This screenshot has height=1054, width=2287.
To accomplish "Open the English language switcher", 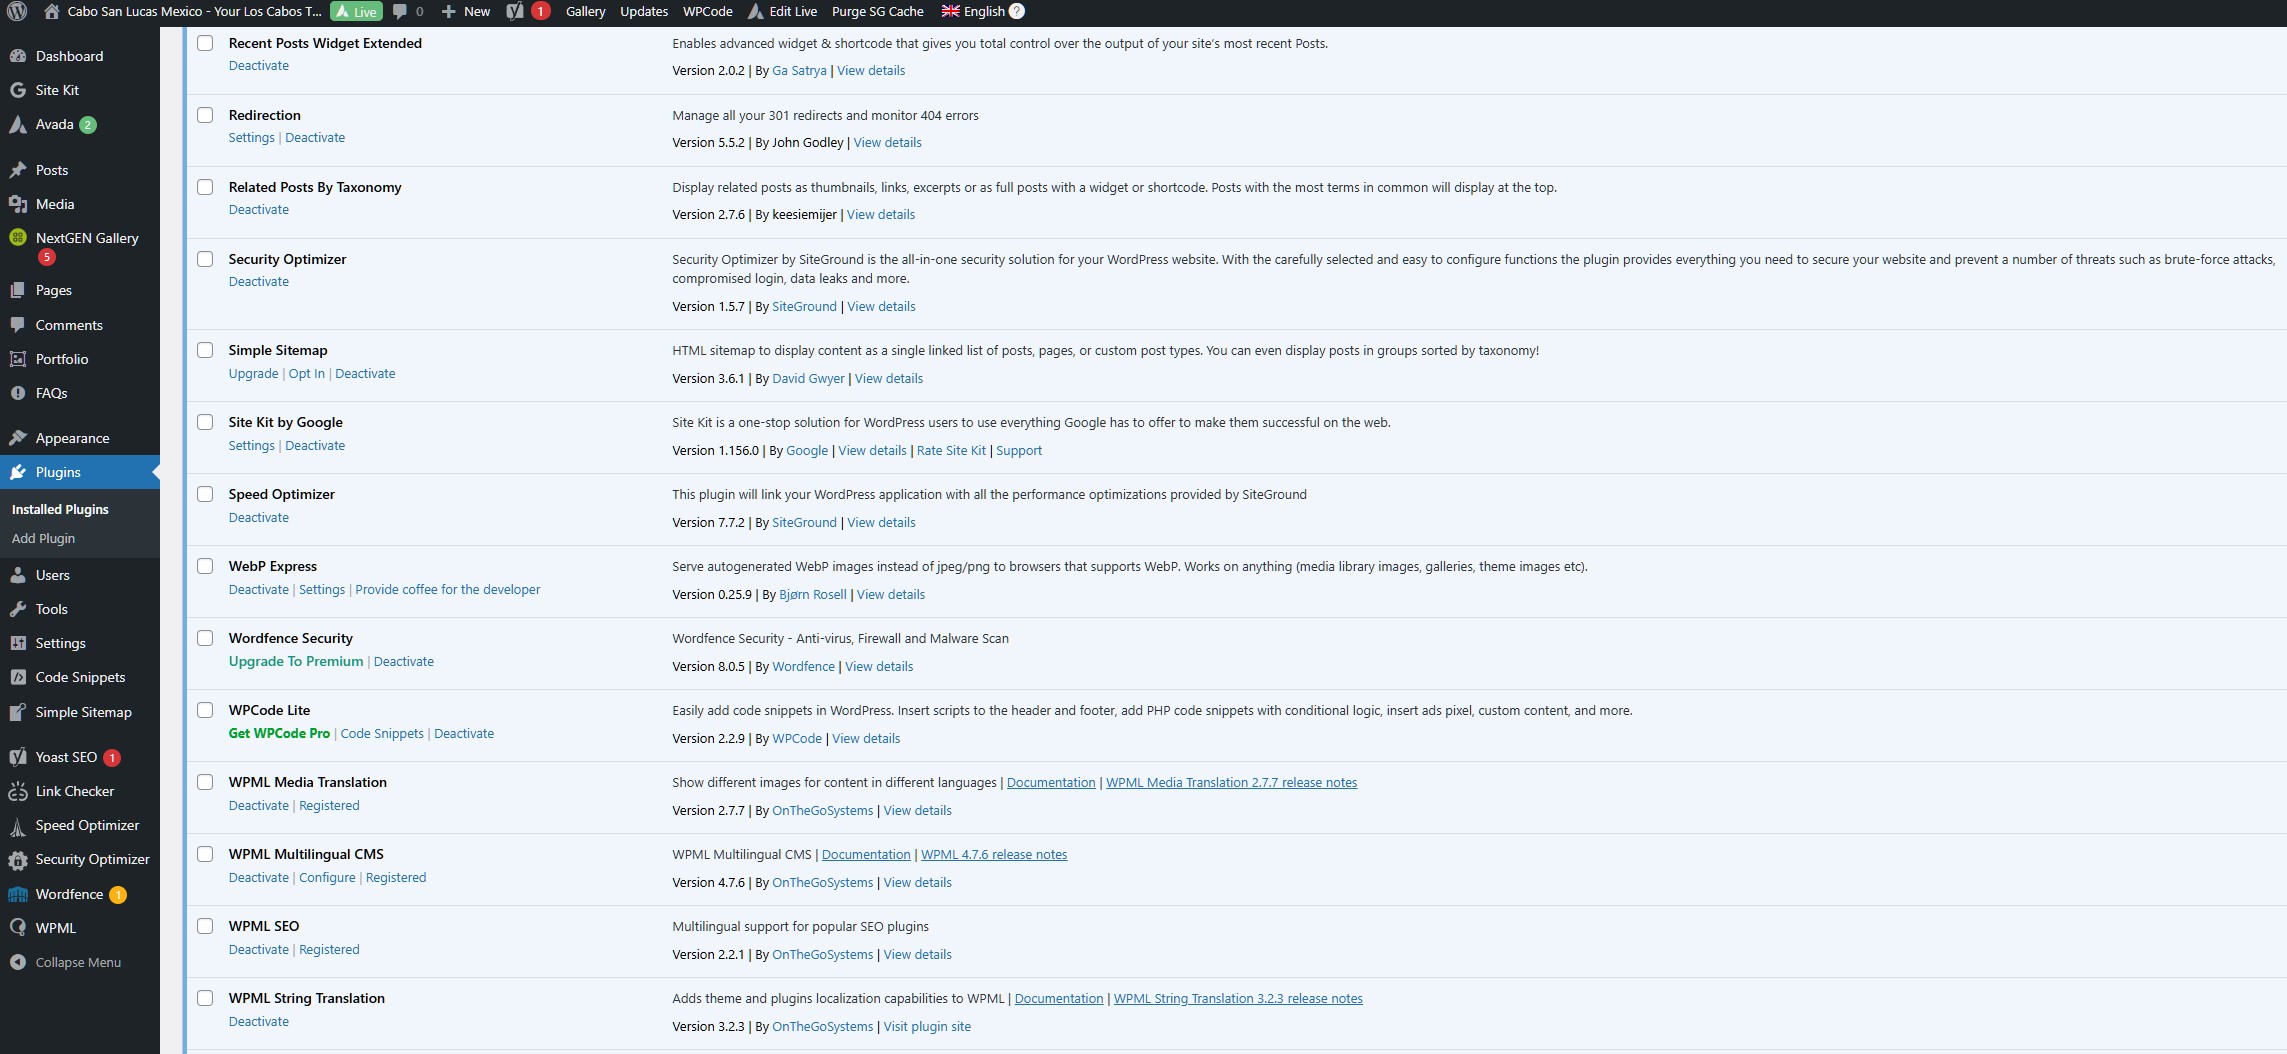I will pyautogui.click(x=973, y=11).
